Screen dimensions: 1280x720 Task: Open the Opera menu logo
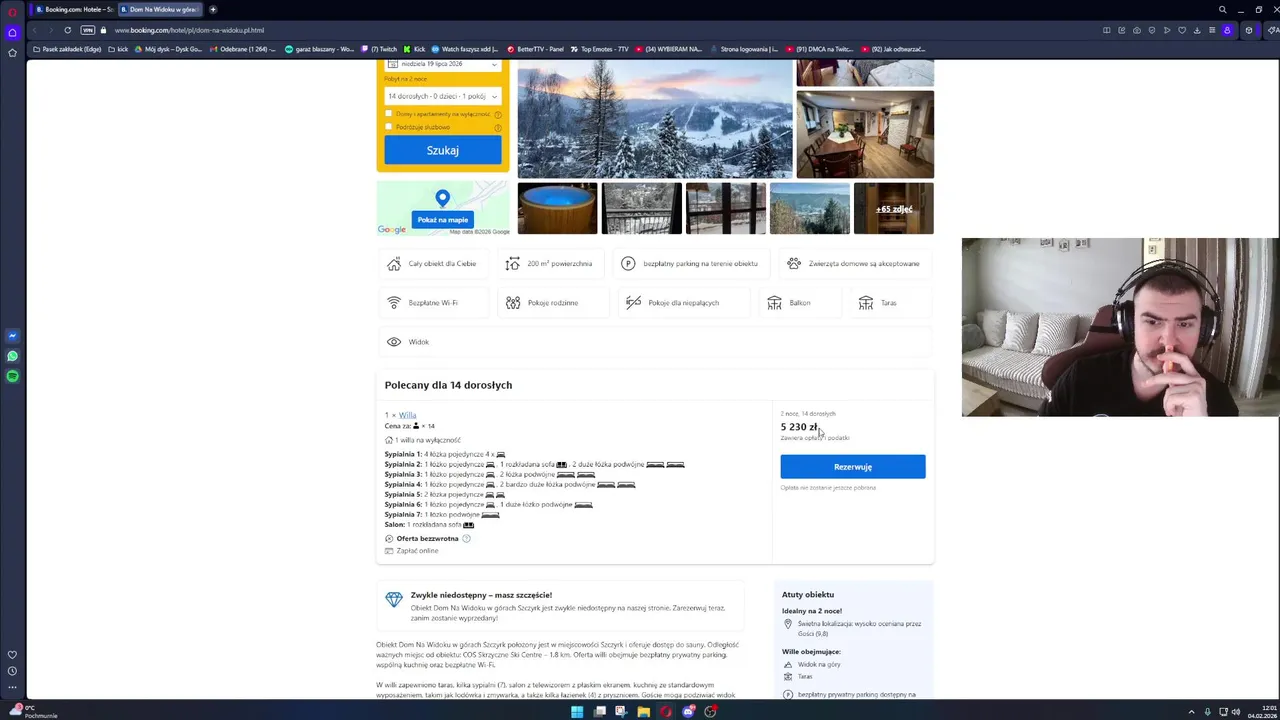[12, 10]
